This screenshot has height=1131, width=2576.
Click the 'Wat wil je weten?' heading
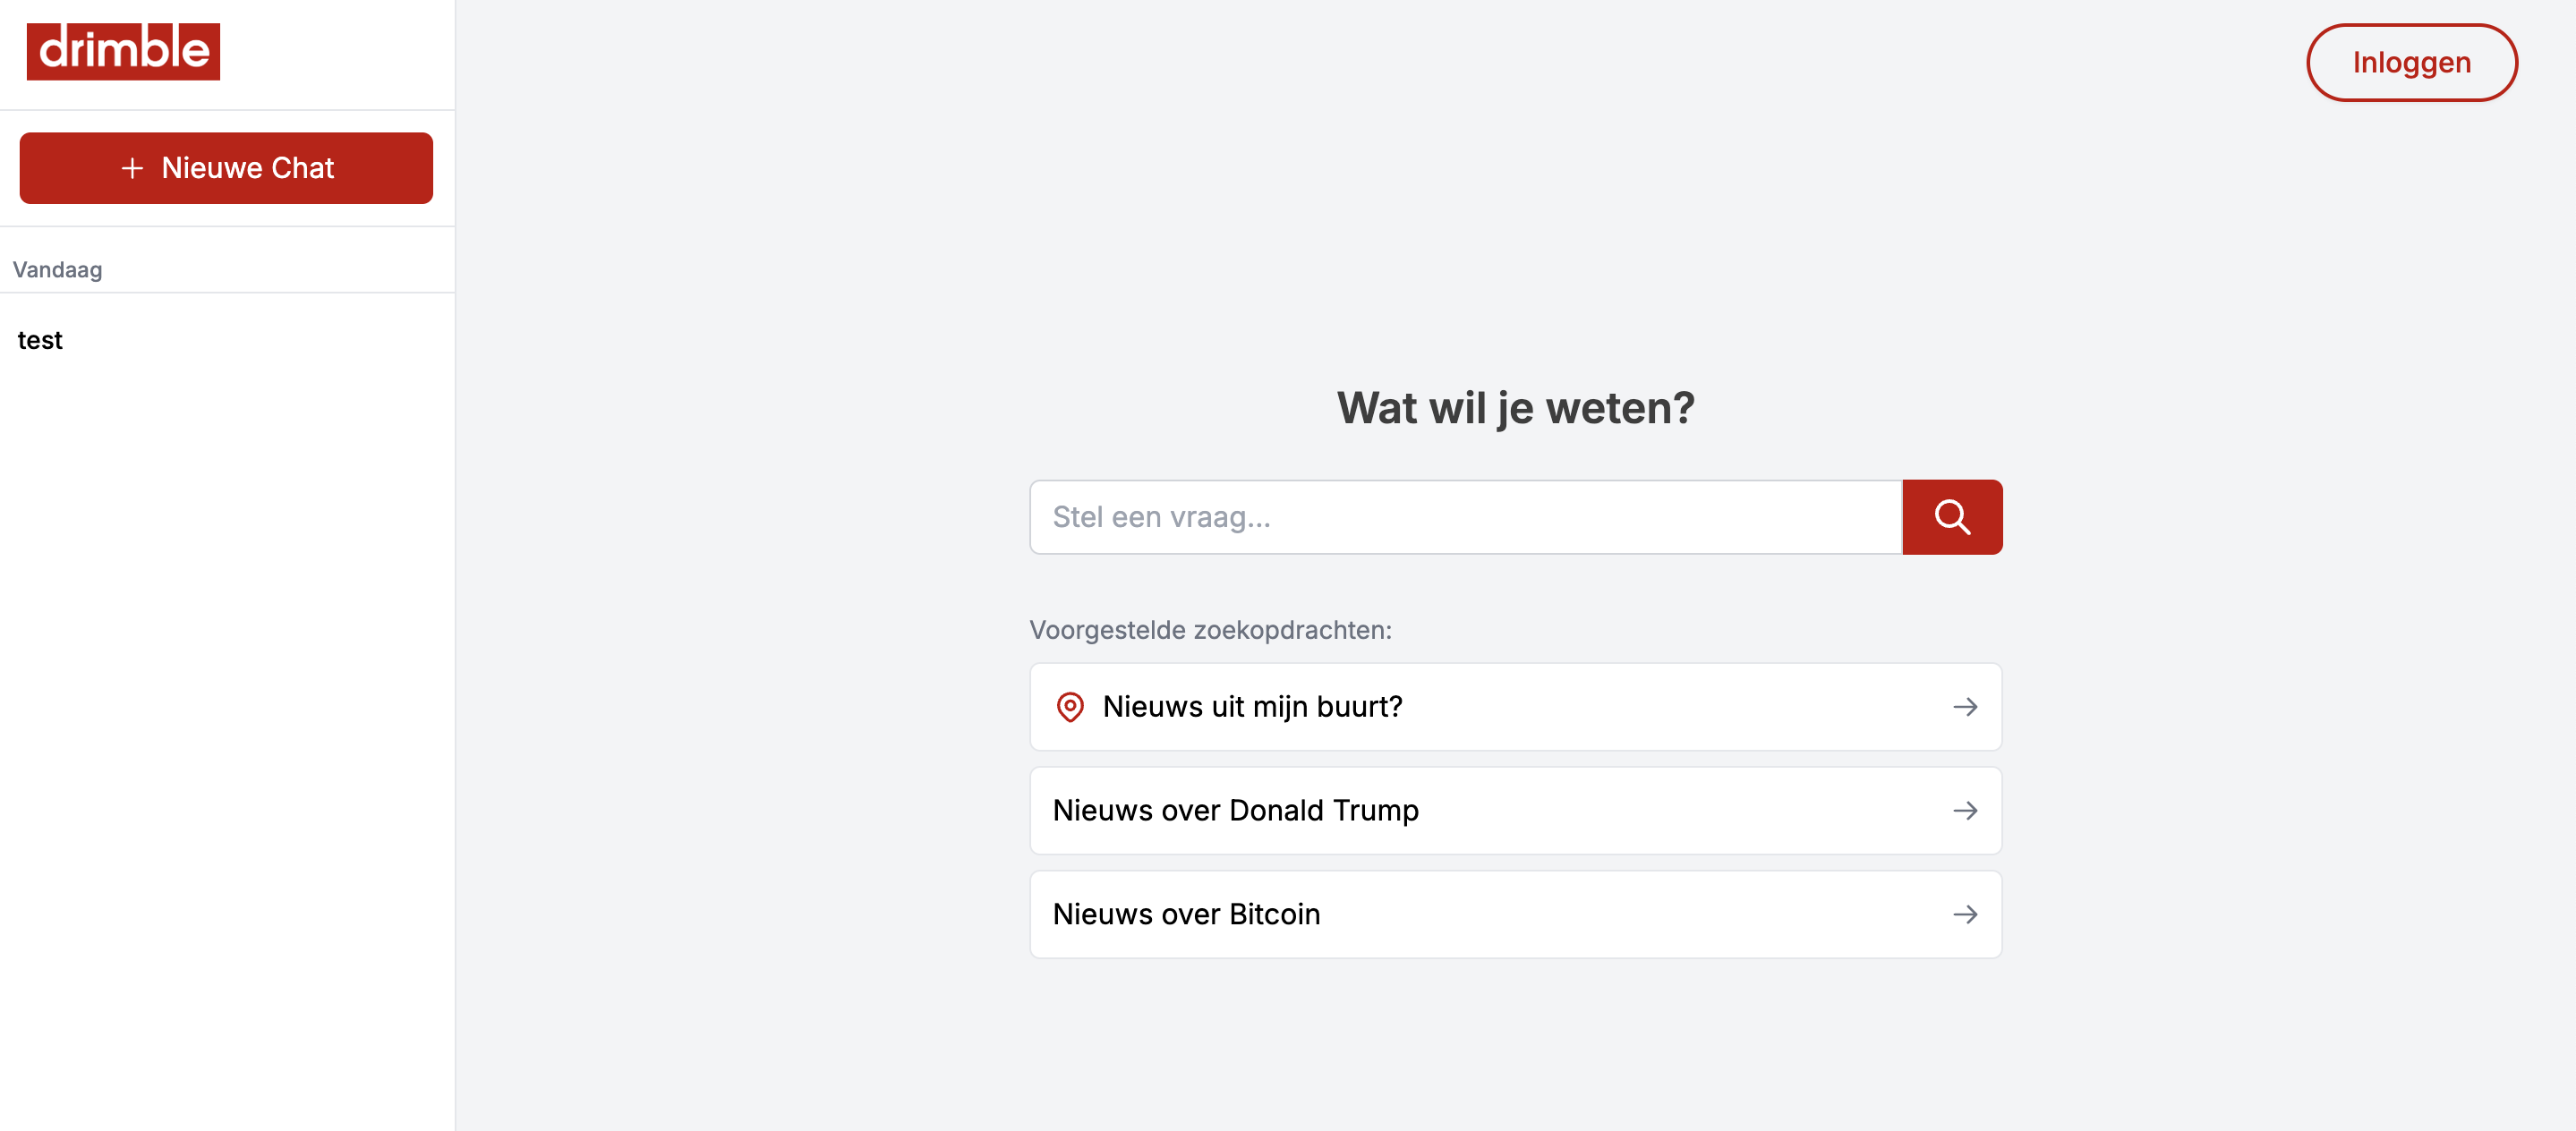click(x=1515, y=408)
